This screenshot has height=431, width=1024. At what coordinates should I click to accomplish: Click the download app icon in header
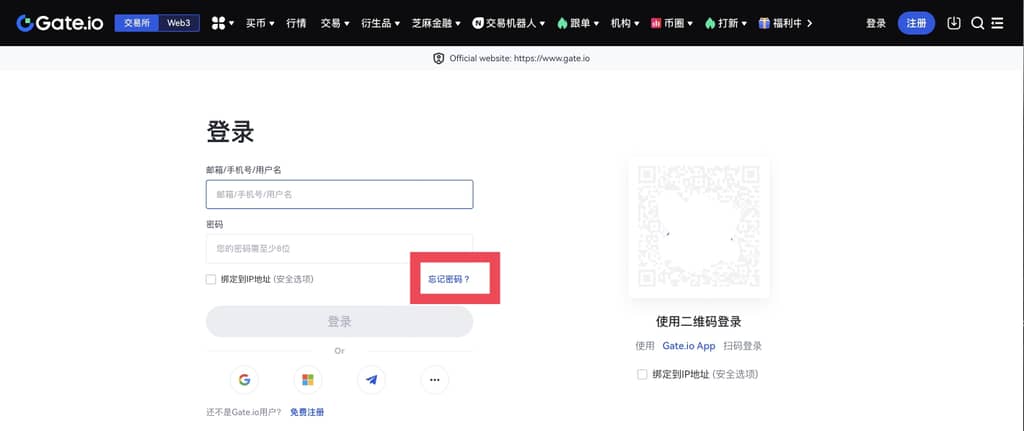click(x=954, y=23)
